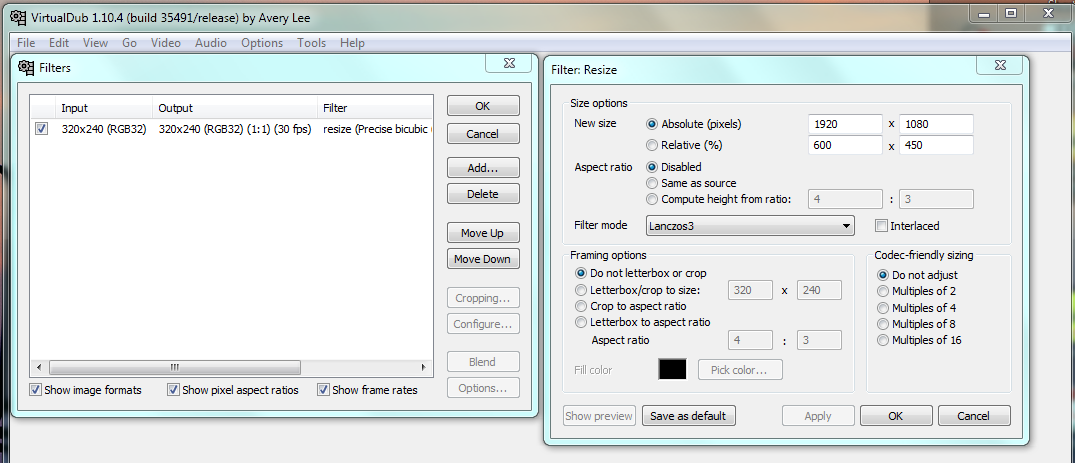Uncheck the resize filter row checkbox
Image resolution: width=1075 pixels, height=463 pixels.
click(42, 128)
